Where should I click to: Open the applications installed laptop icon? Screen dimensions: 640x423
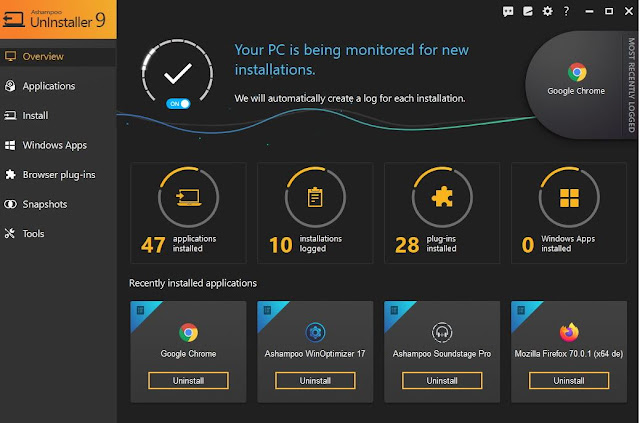188,197
